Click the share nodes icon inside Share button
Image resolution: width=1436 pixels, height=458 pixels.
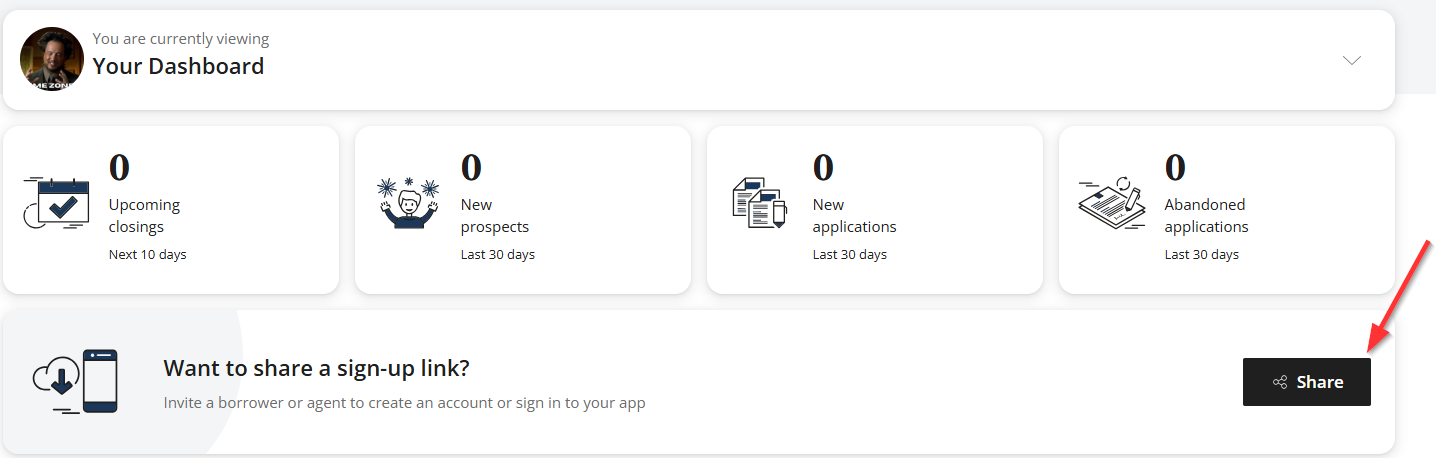(x=1279, y=382)
